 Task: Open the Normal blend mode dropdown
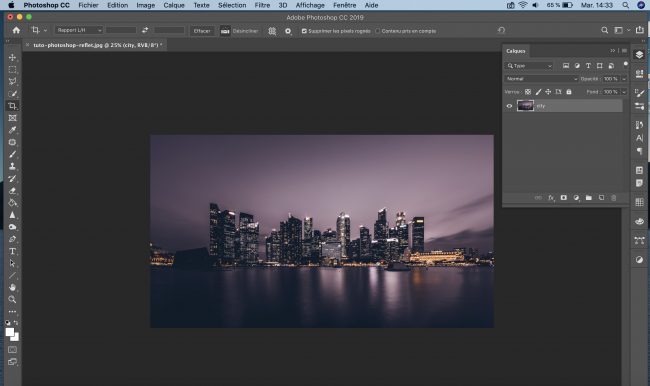tap(541, 79)
